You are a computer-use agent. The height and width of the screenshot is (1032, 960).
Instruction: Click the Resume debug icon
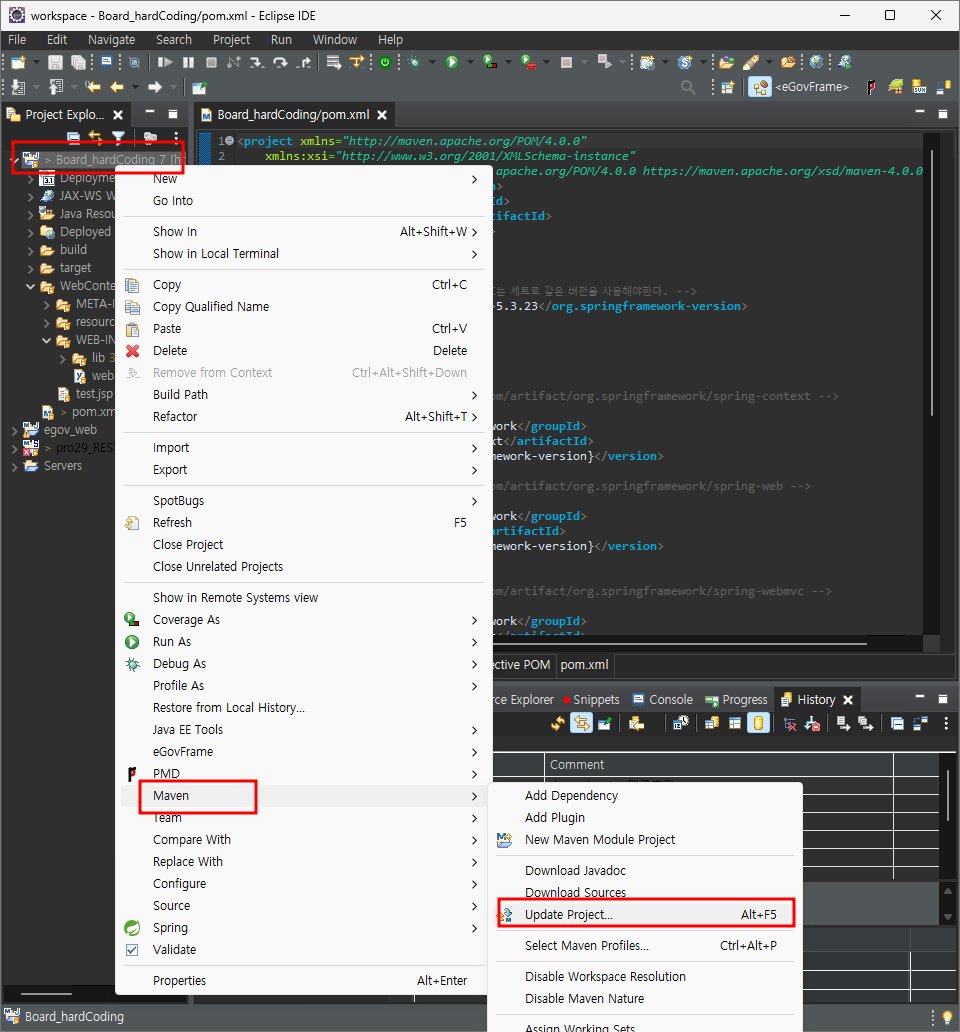coord(164,63)
